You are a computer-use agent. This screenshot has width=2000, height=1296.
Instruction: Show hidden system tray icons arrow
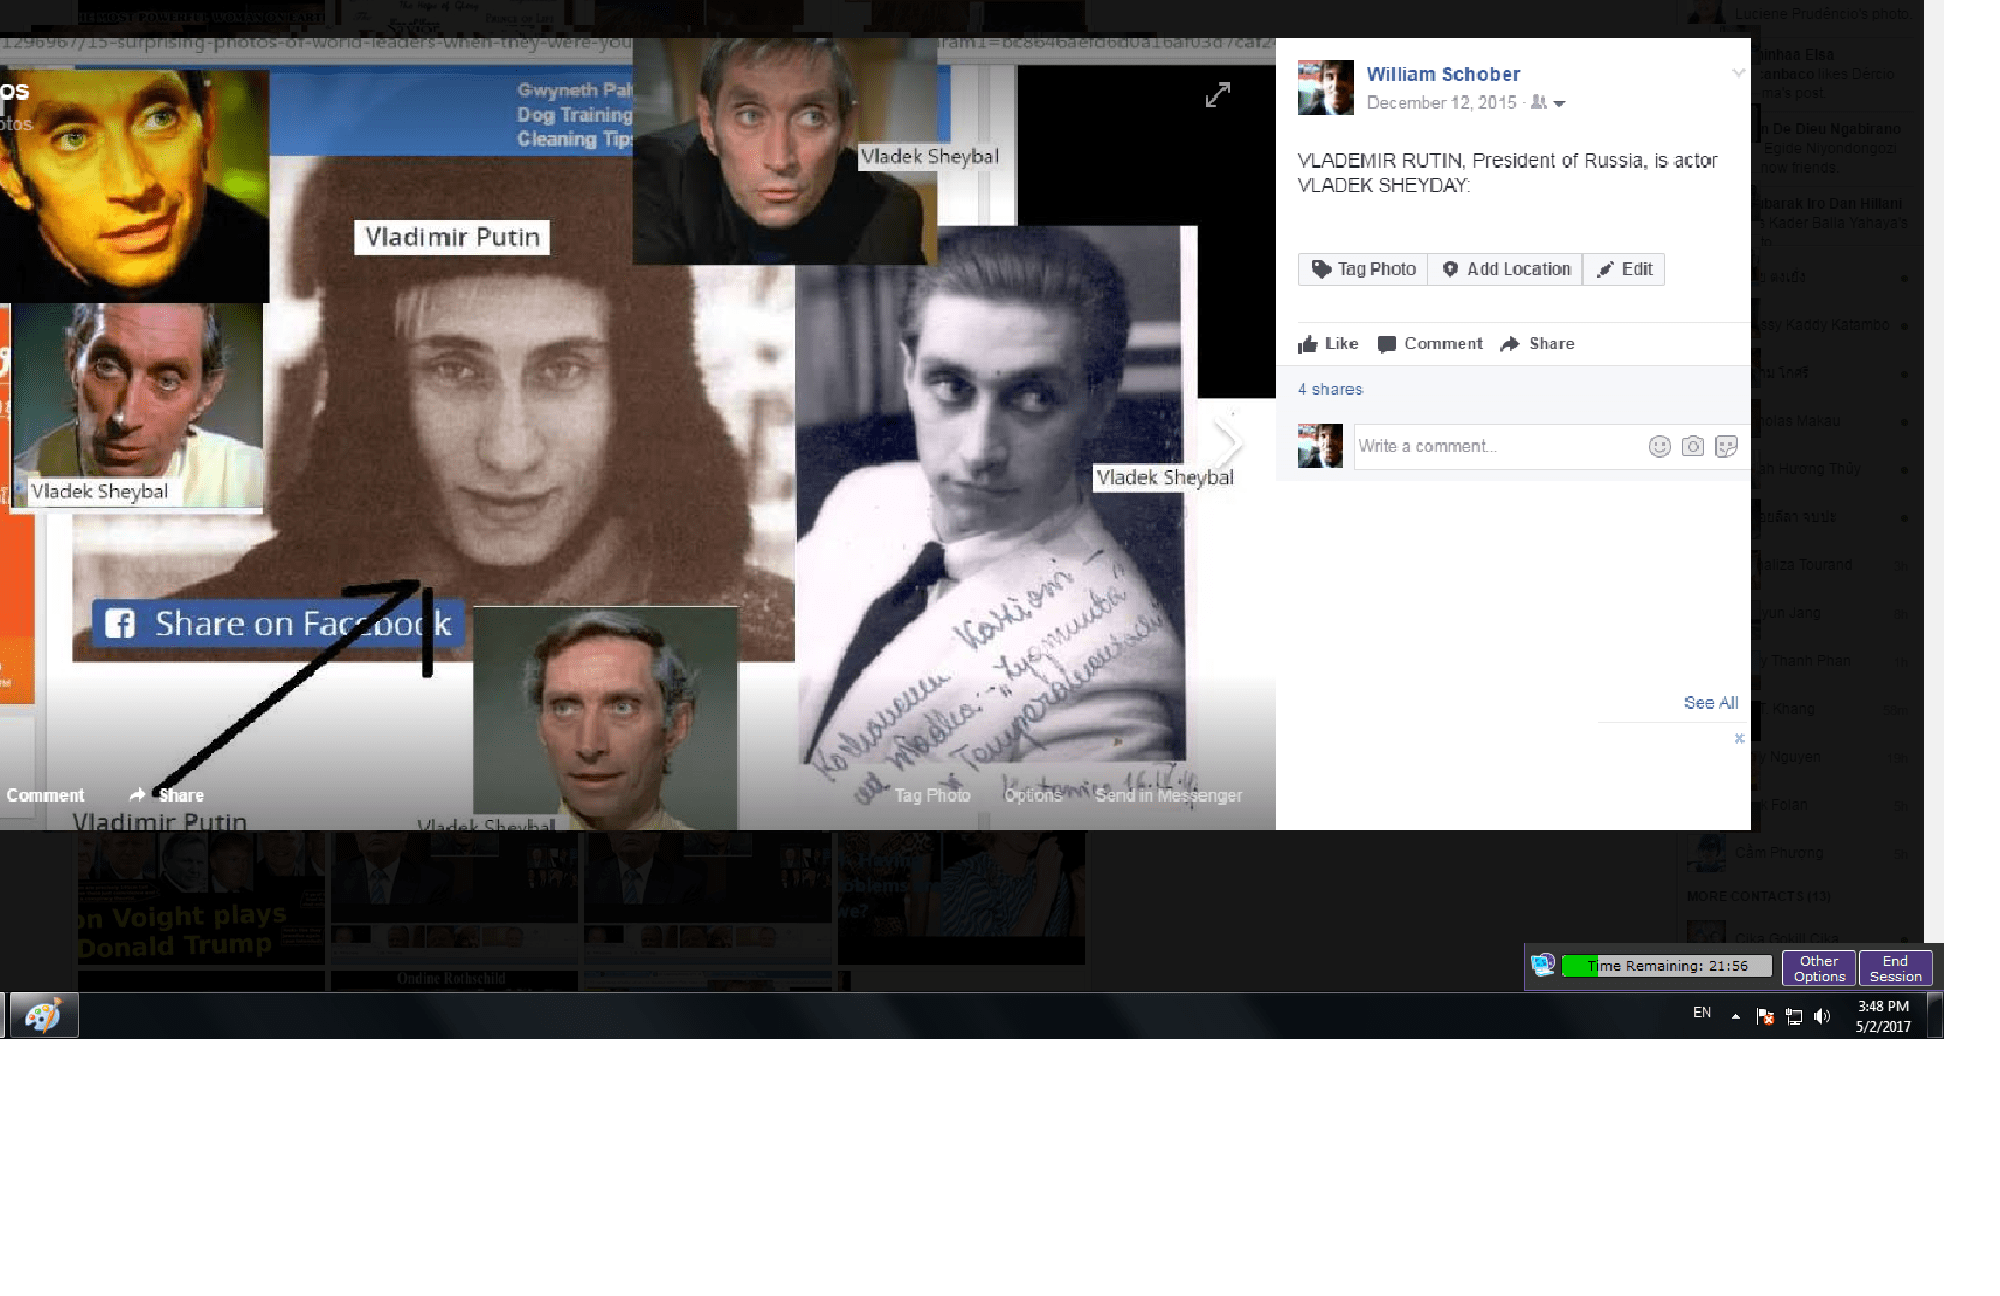[1736, 1017]
